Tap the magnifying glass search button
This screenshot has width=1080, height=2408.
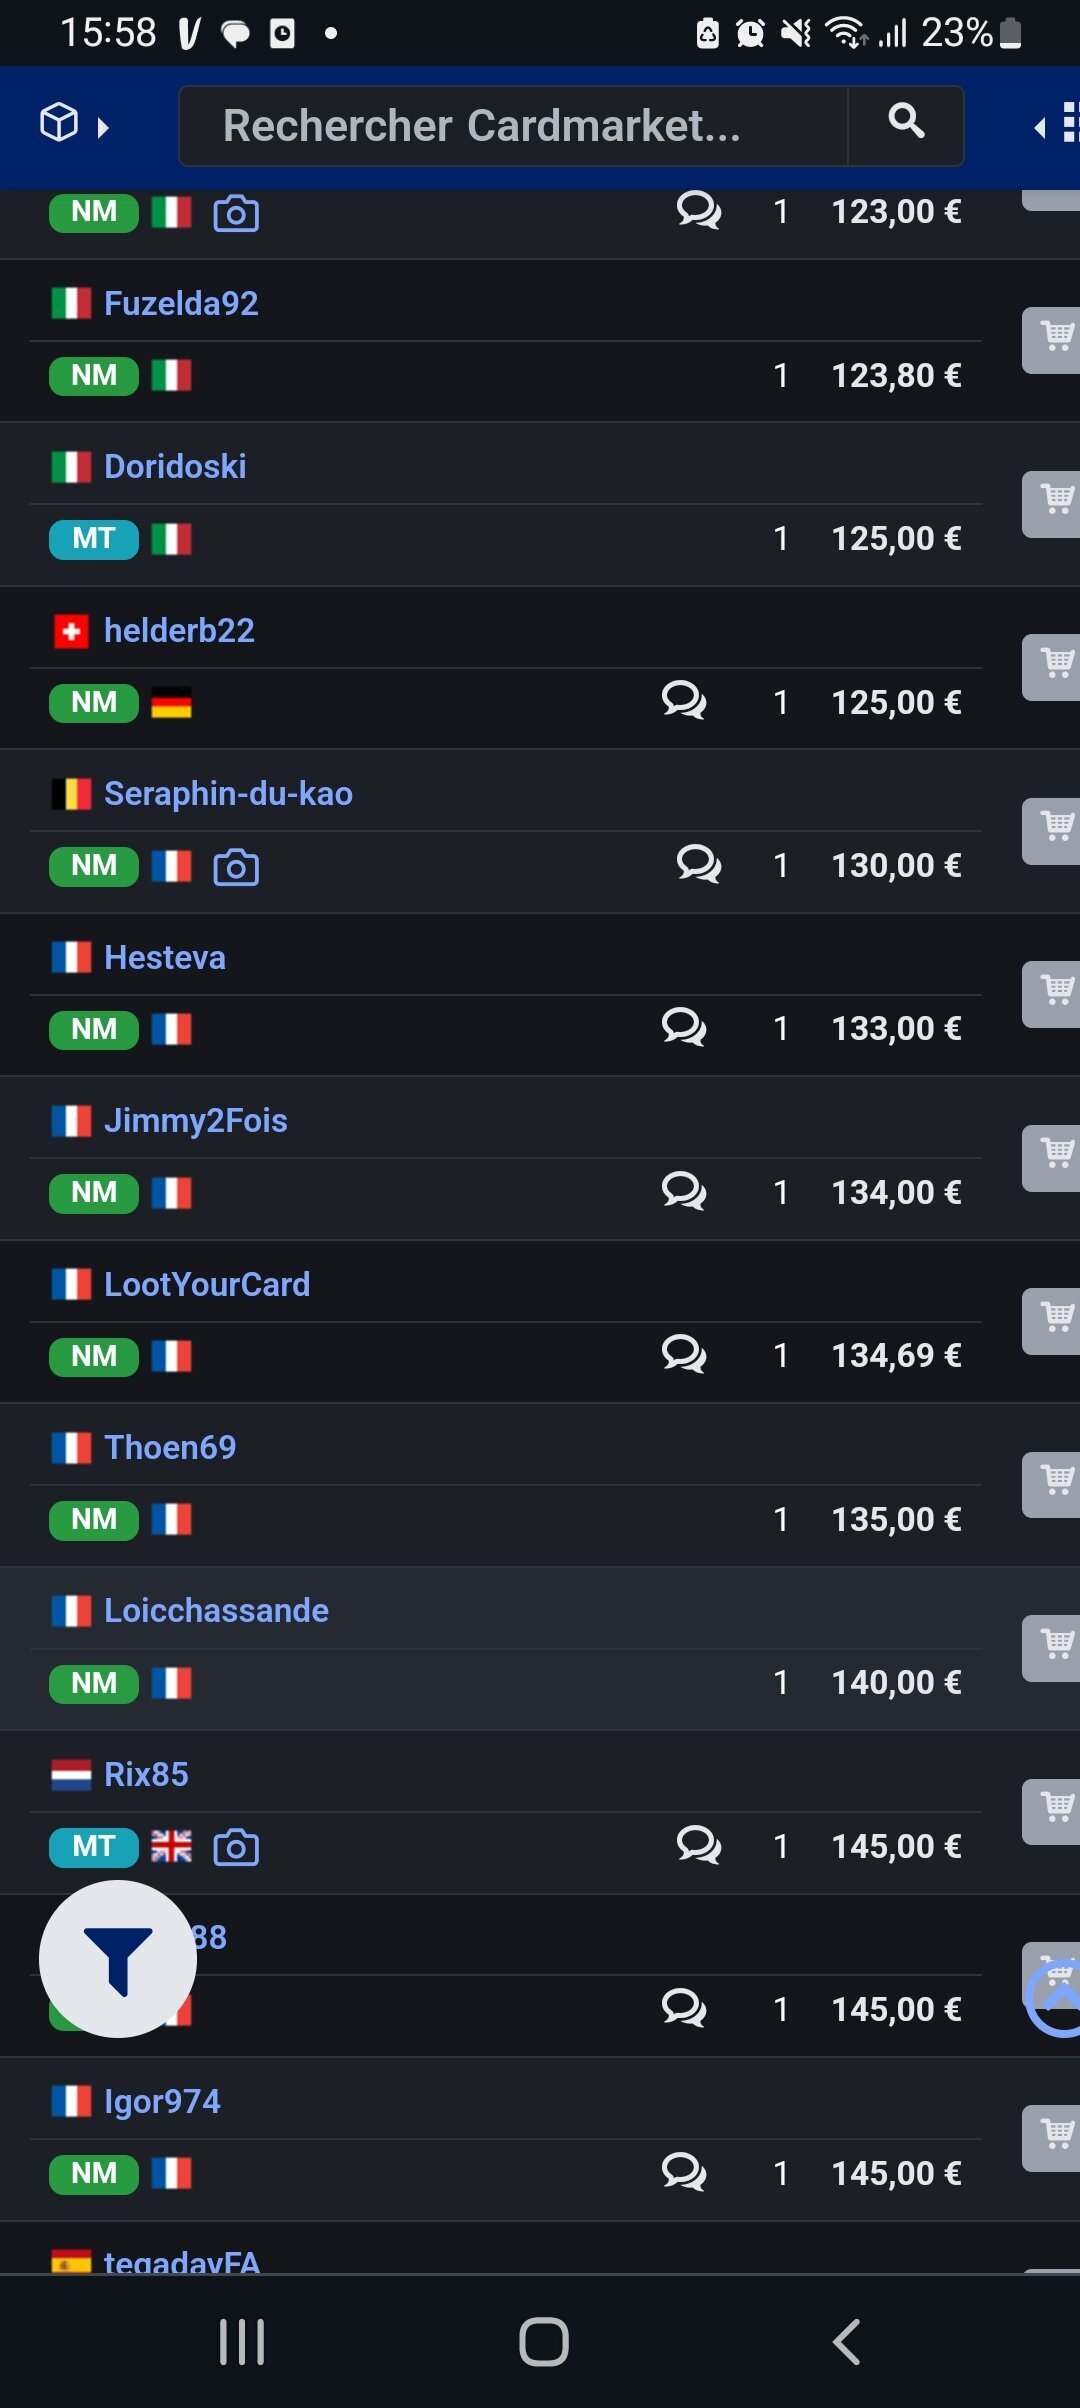tap(906, 124)
